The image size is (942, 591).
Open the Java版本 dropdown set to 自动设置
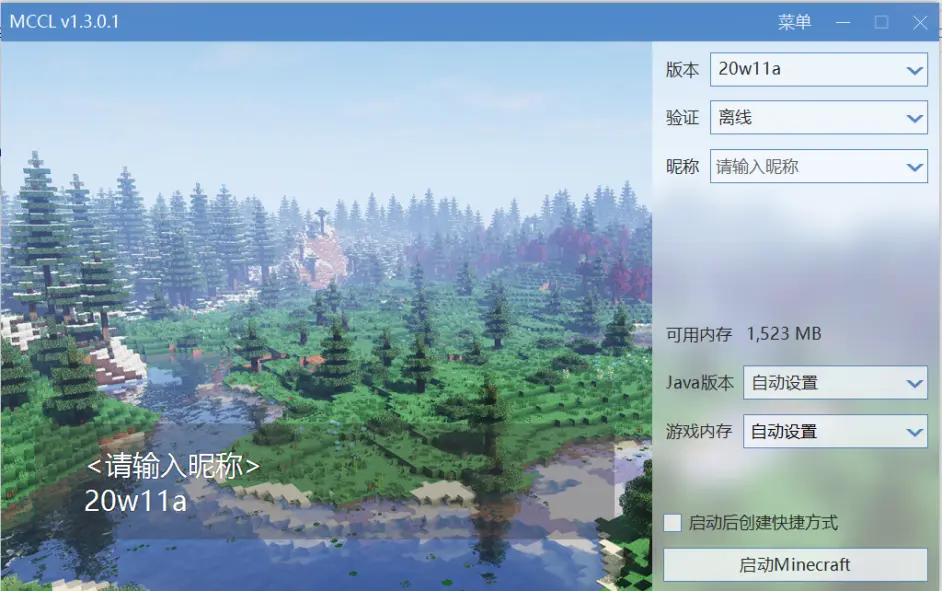[x=835, y=382]
